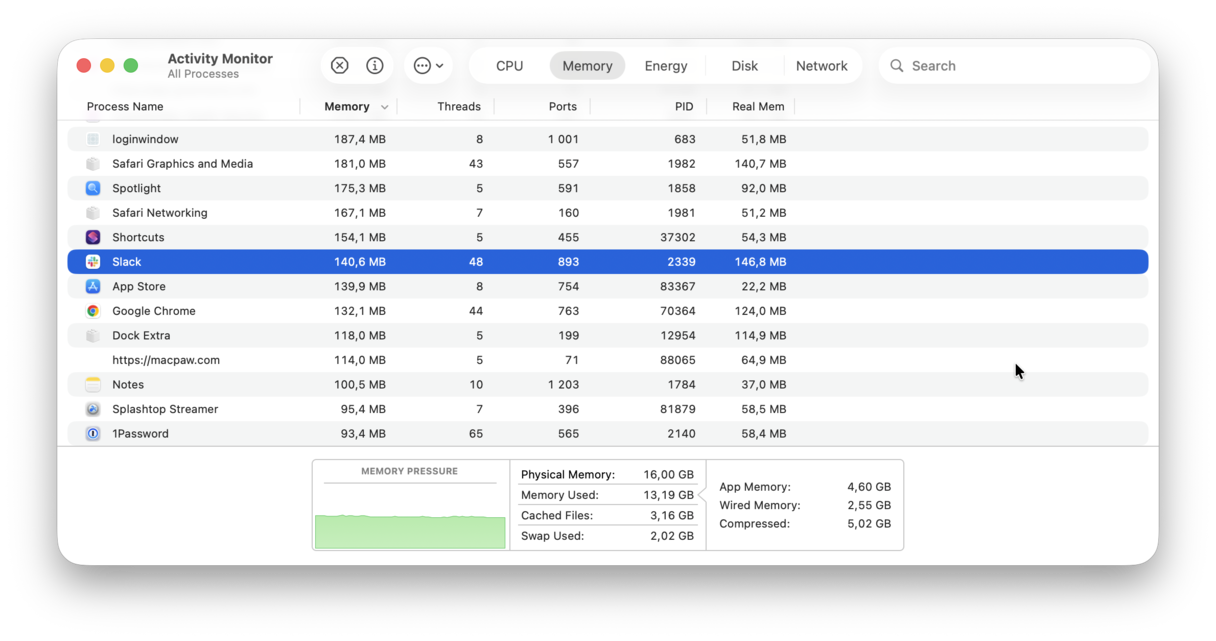Click Notes' 1 203 ports value
Screen dimensions: 1216x641
563,384
